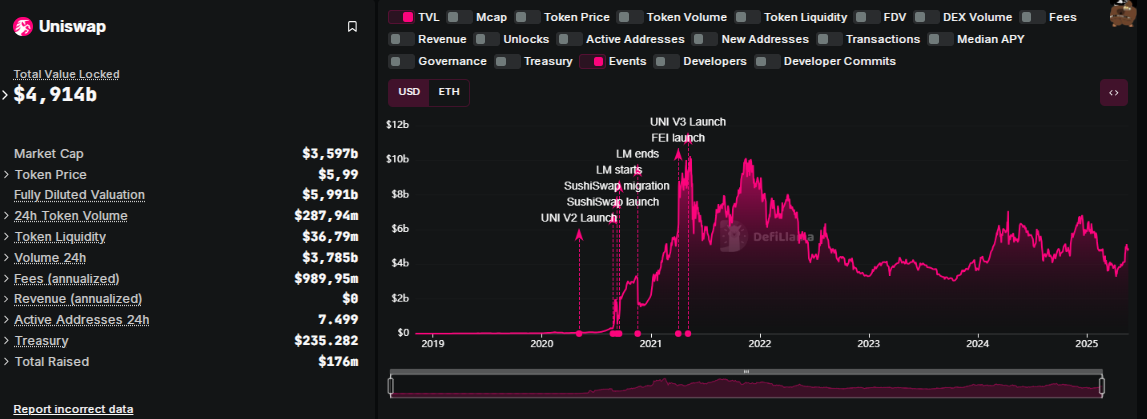This screenshot has width=1147, height=419.
Task: Enable the Governance chart series
Action: 401,61
